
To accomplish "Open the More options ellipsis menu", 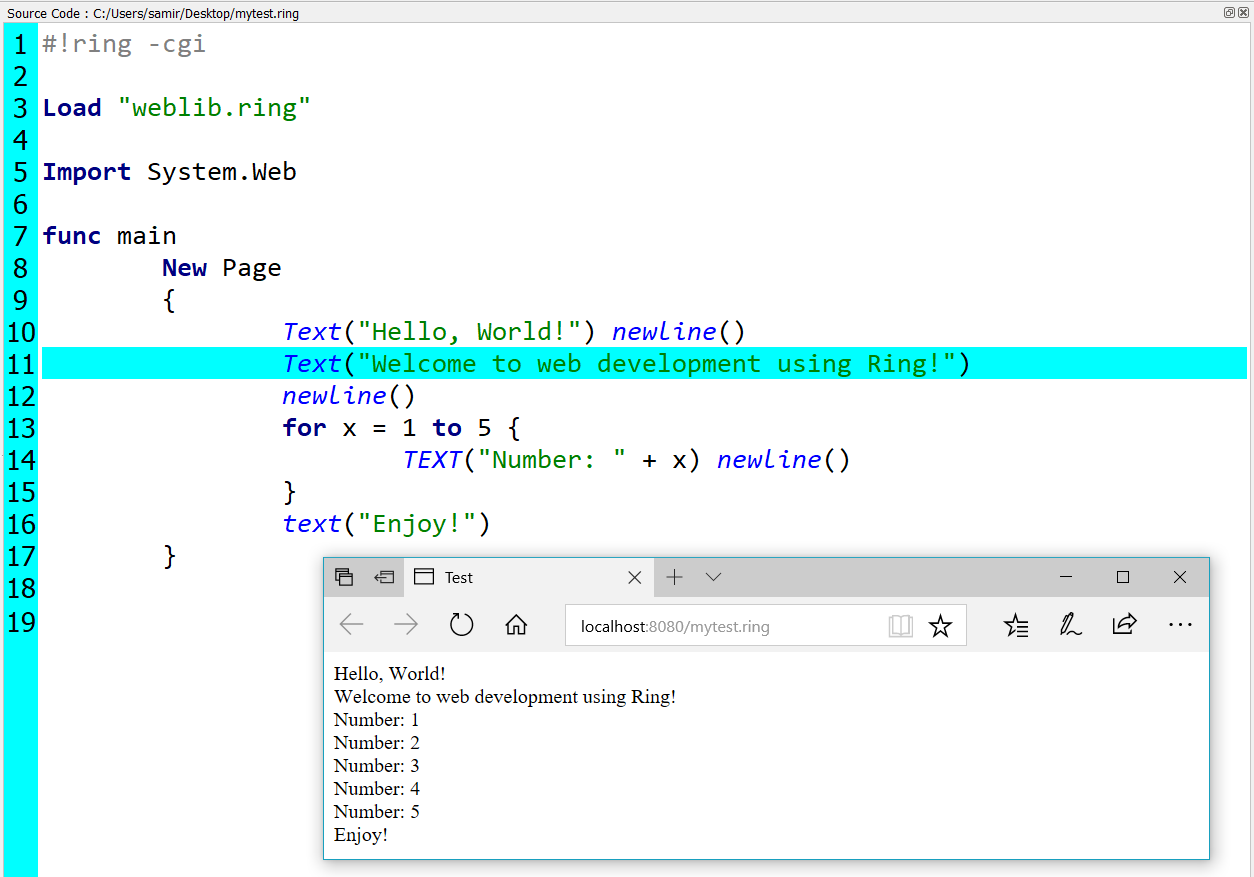I will (x=1180, y=624).
